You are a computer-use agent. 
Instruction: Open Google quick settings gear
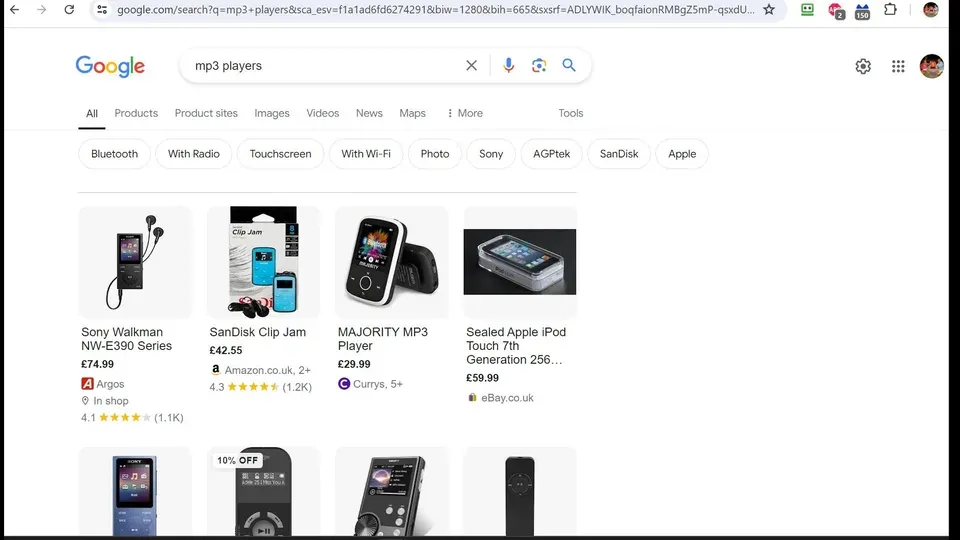(x=863, y=66)
